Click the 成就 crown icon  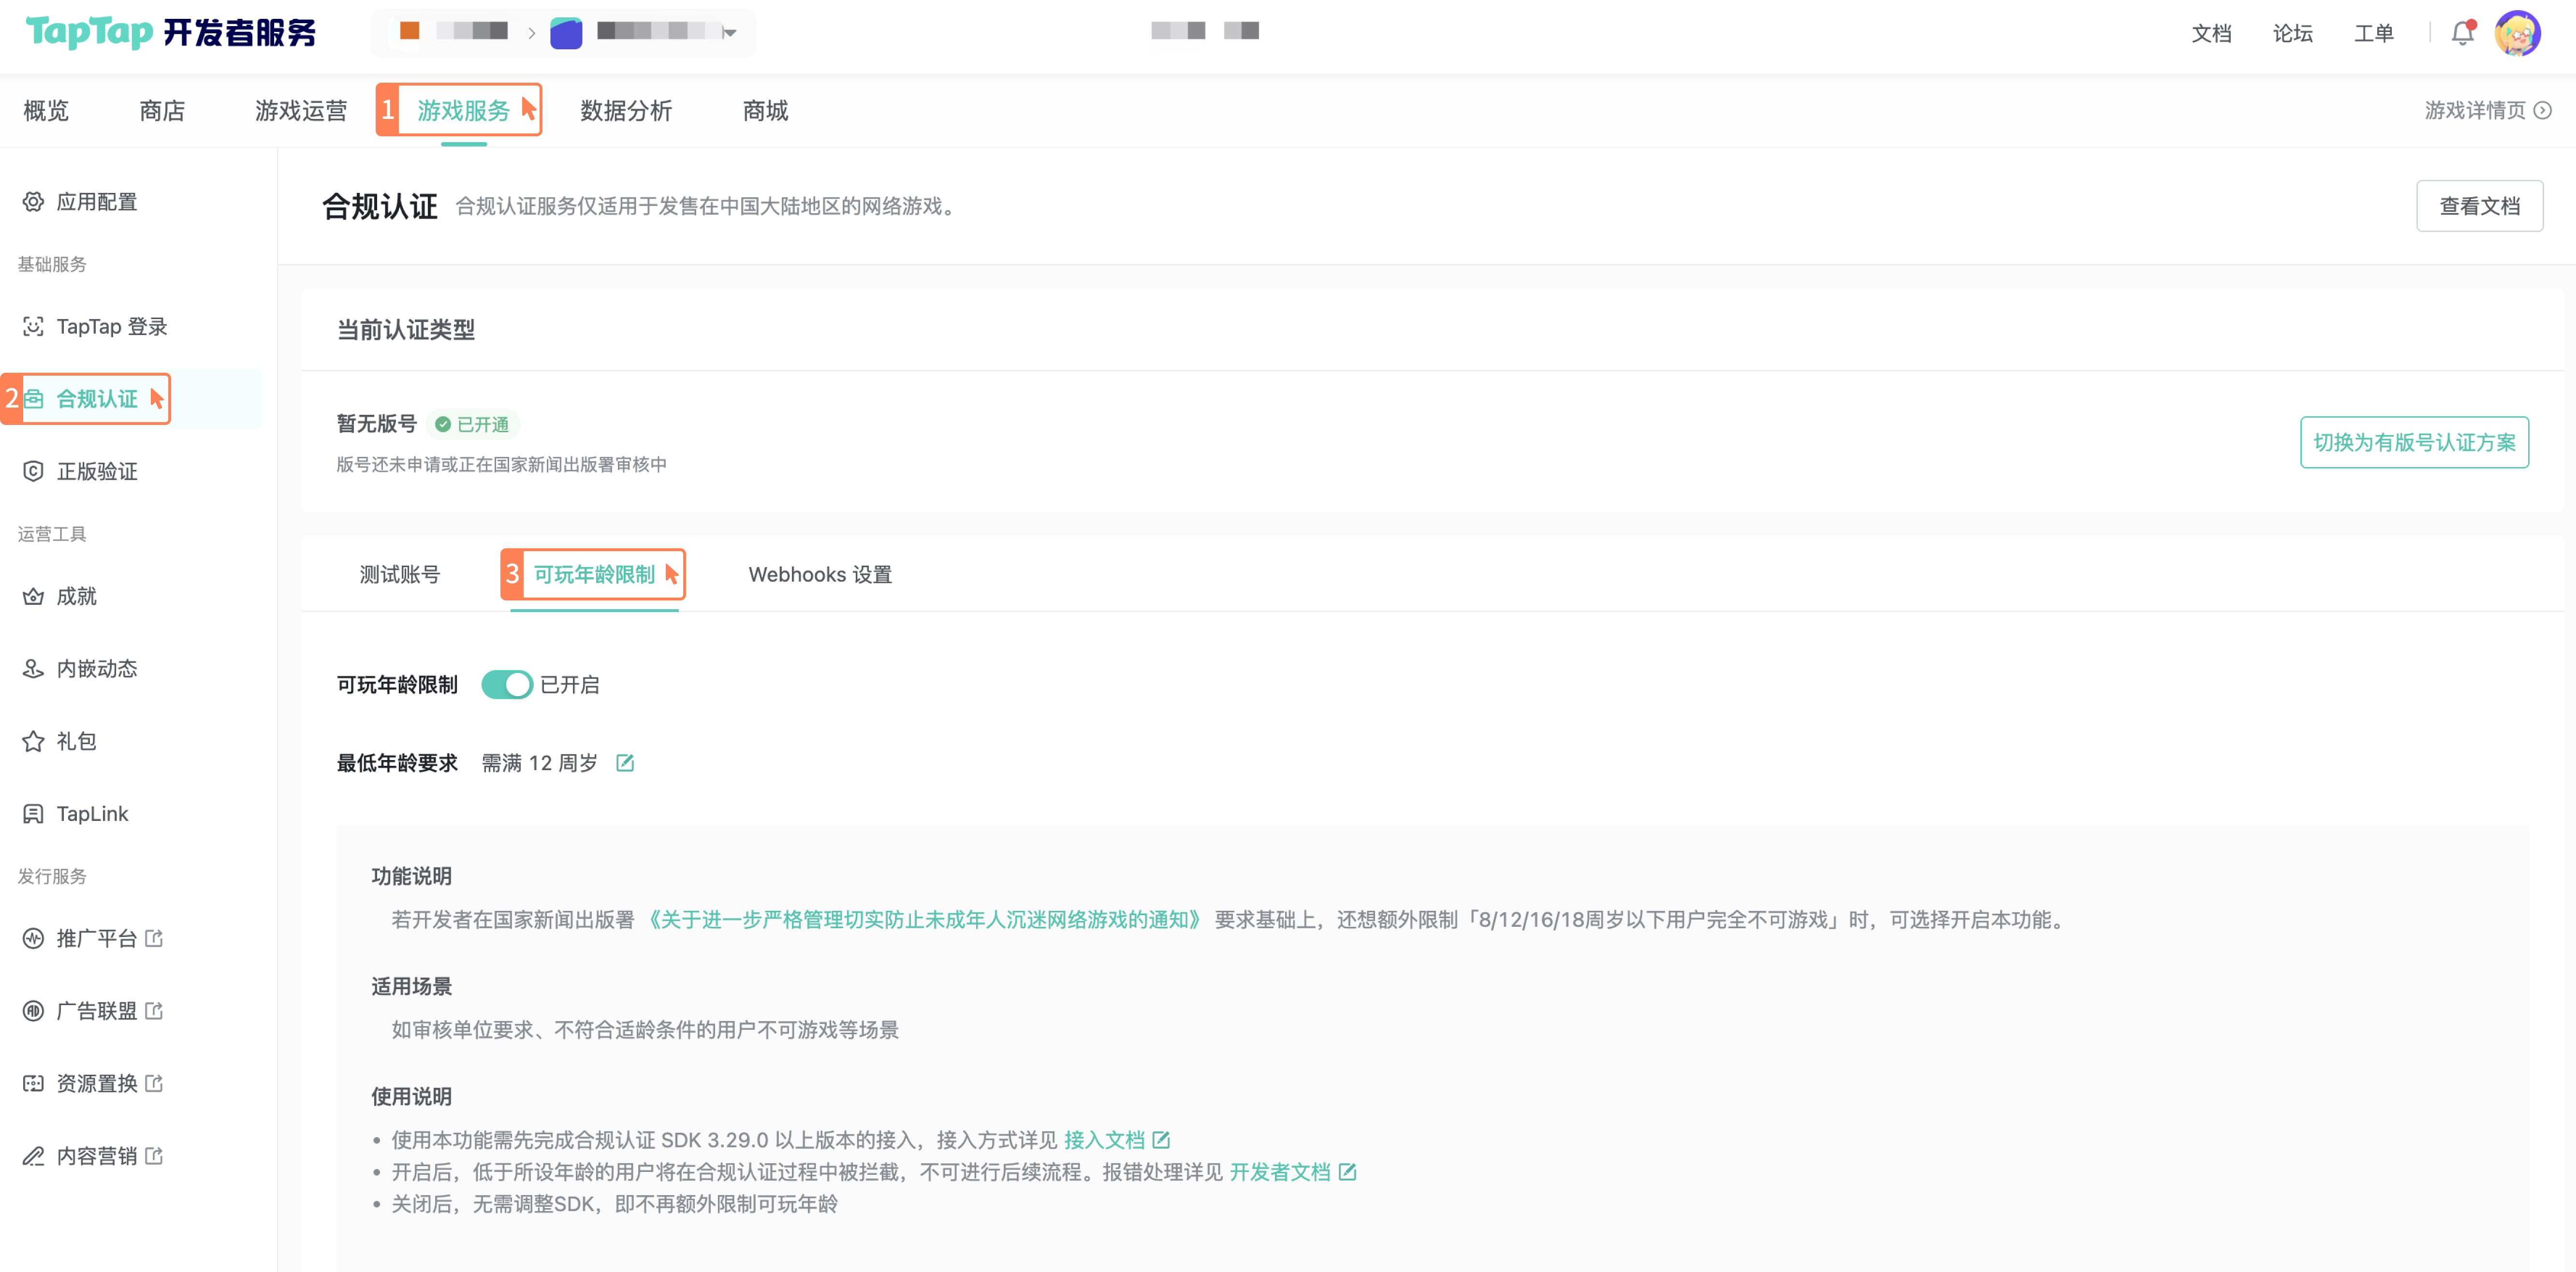(33, 597)
